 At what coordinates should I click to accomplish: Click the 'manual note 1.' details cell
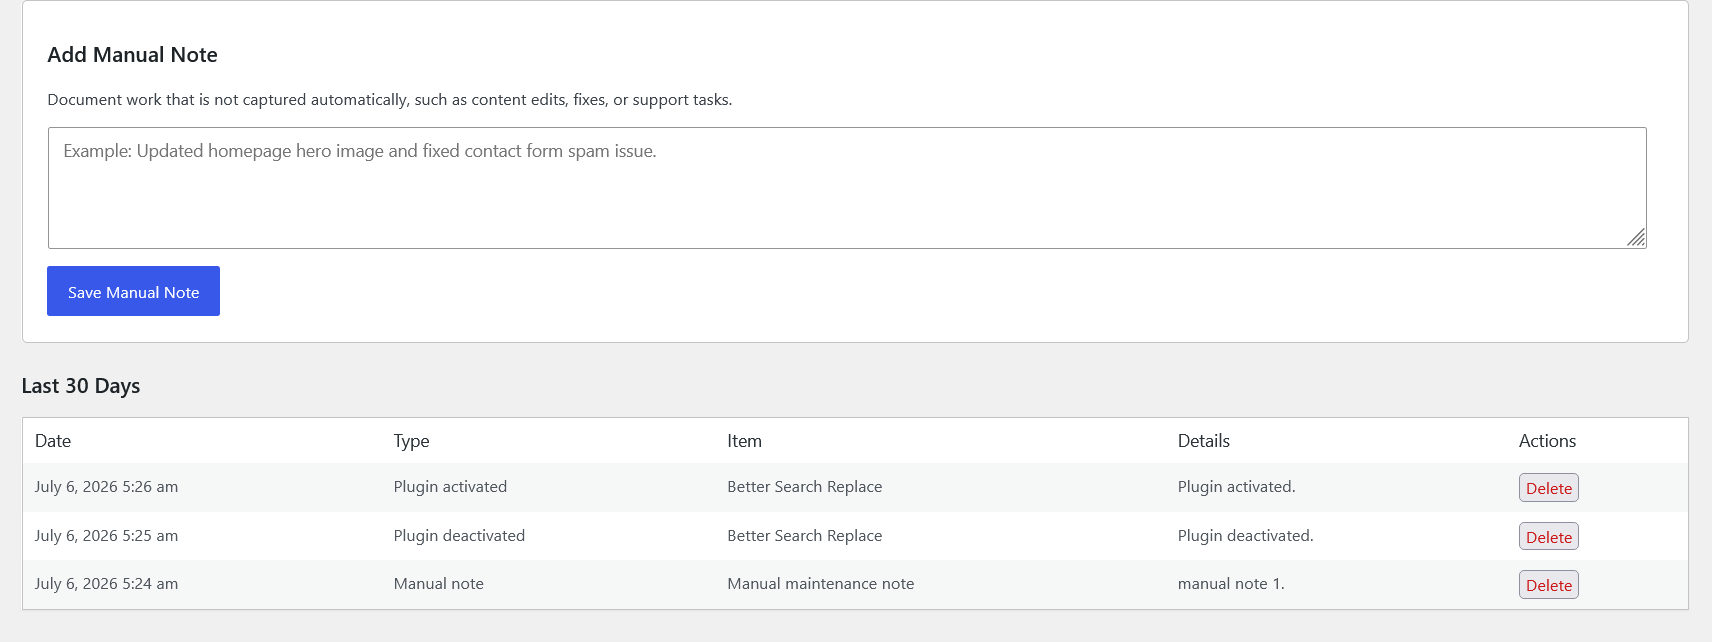pyautogui.click(x=1231, y=584)
